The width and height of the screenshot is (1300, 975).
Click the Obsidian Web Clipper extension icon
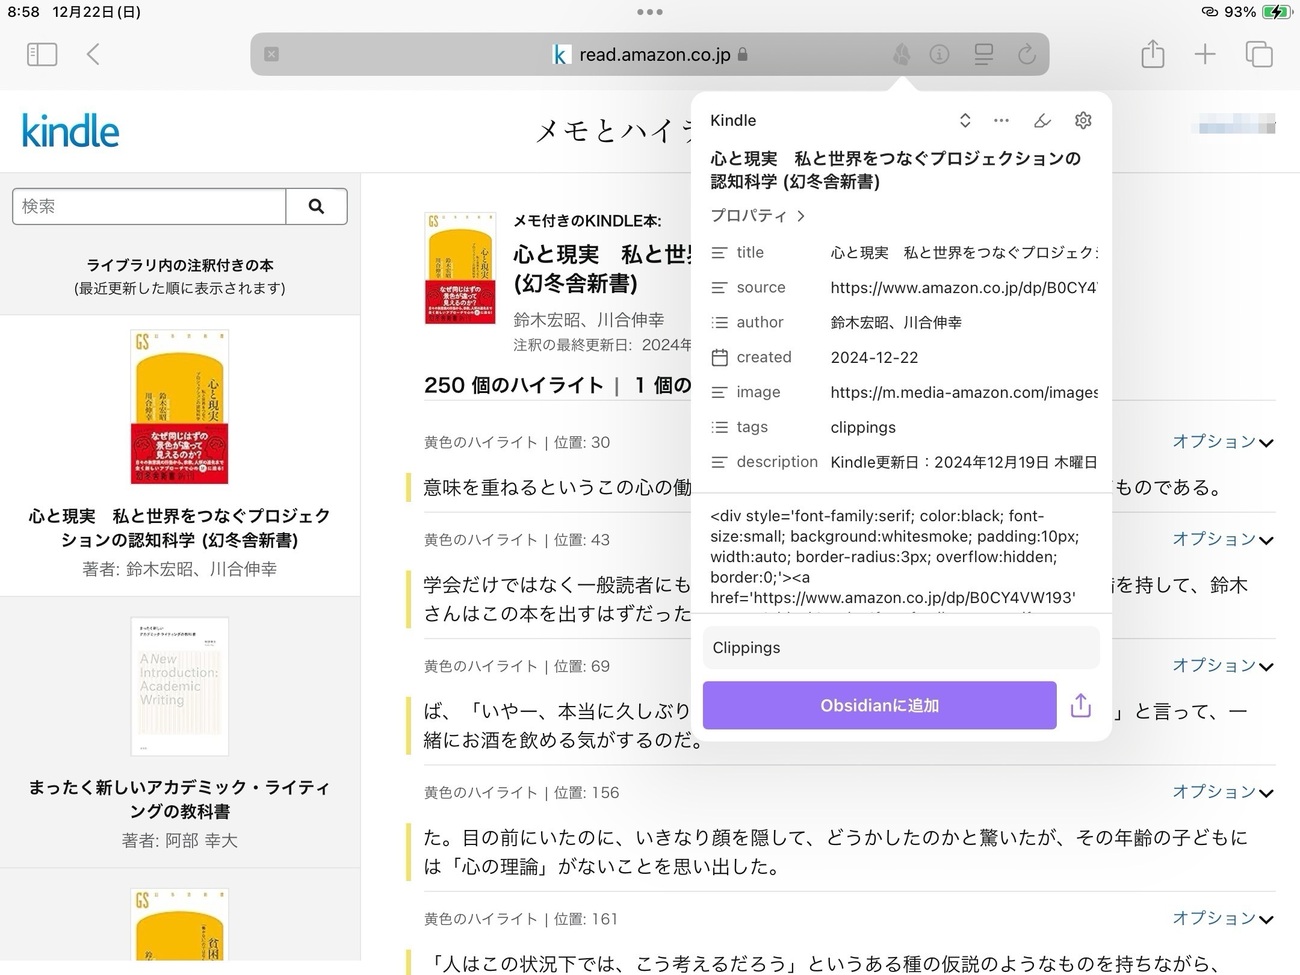tap(901, 54)
